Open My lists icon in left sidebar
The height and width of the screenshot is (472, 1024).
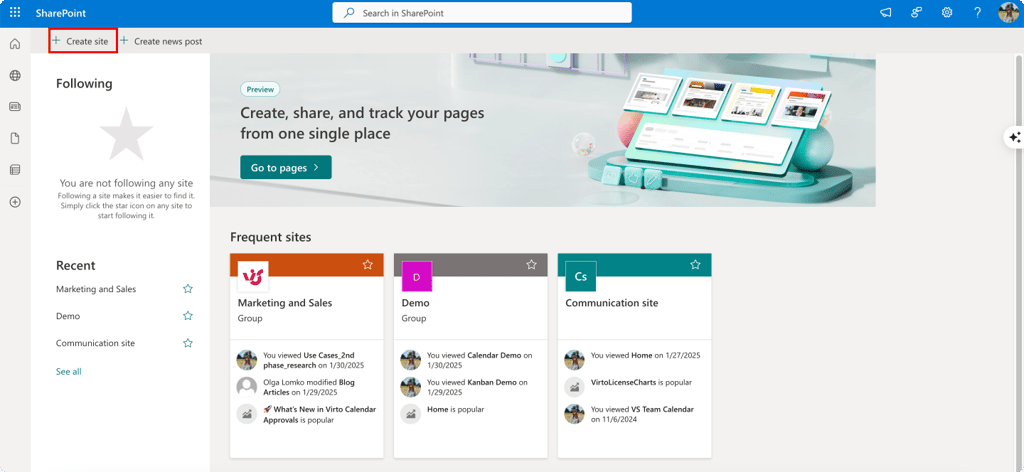15,170
